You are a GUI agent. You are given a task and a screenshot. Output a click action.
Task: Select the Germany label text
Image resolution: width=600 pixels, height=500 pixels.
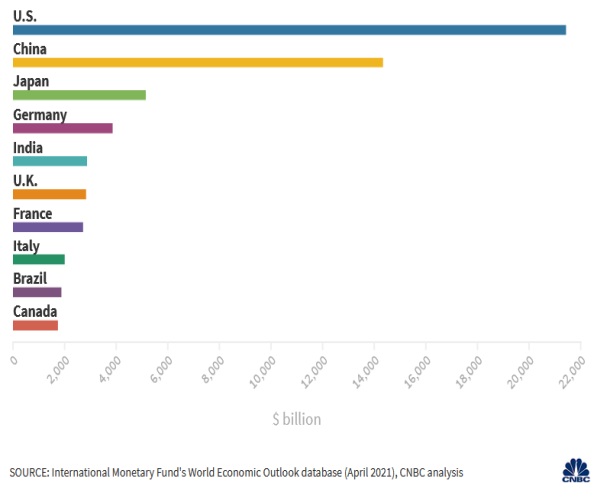(40, 114)
